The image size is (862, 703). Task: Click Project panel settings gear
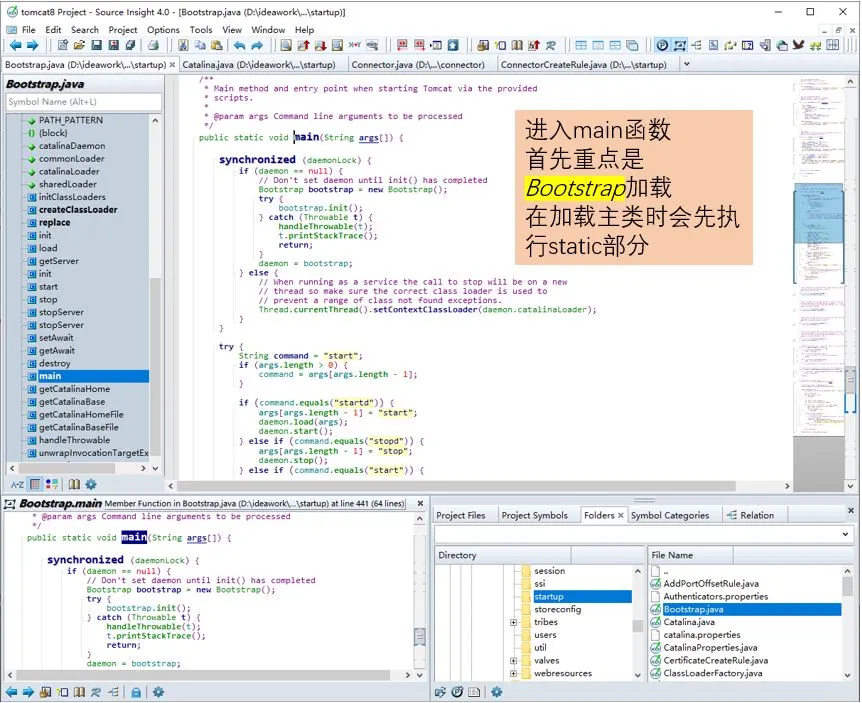coord(496,692)
